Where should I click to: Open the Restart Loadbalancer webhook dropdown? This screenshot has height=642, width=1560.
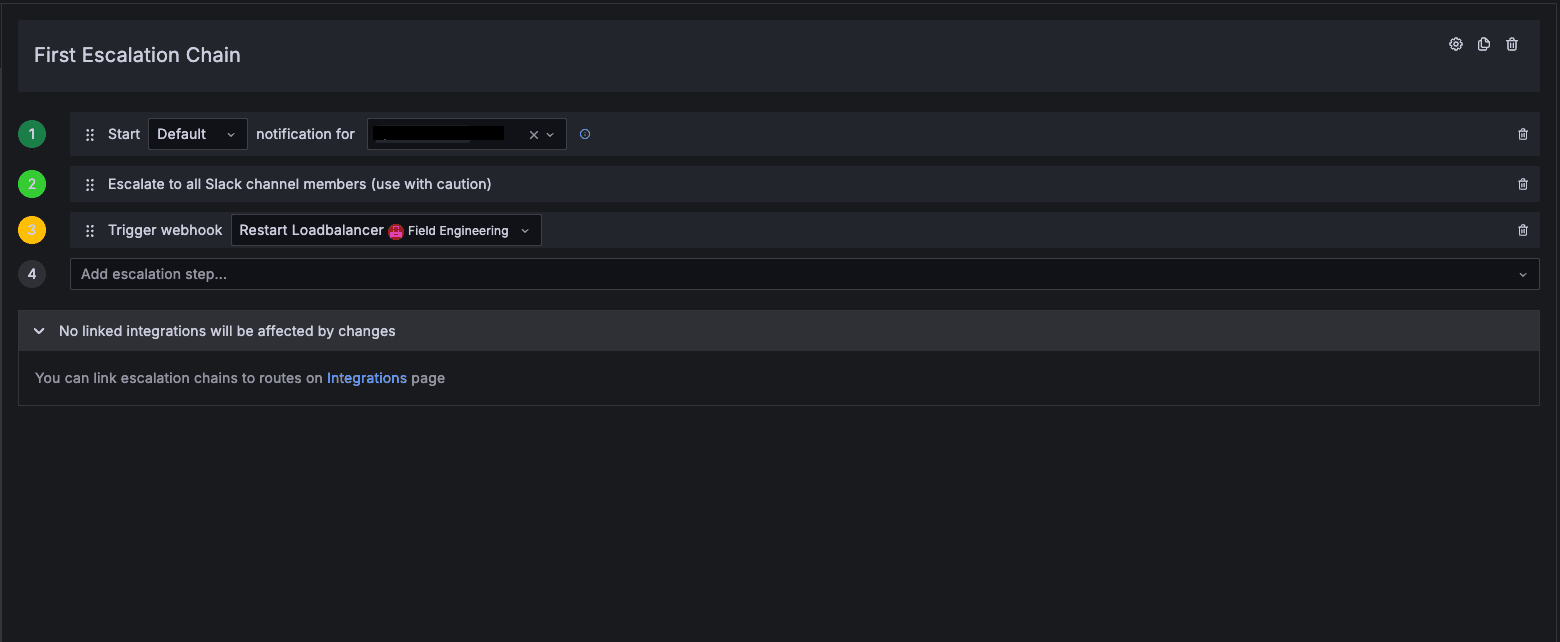386,230
